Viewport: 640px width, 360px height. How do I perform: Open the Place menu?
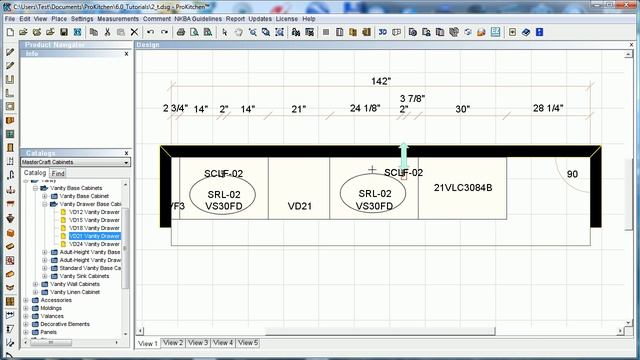tap(59, 19)
